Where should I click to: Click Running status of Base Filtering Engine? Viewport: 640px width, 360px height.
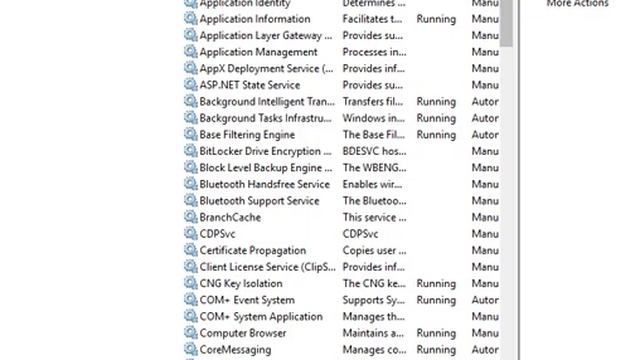pos(436,135)
